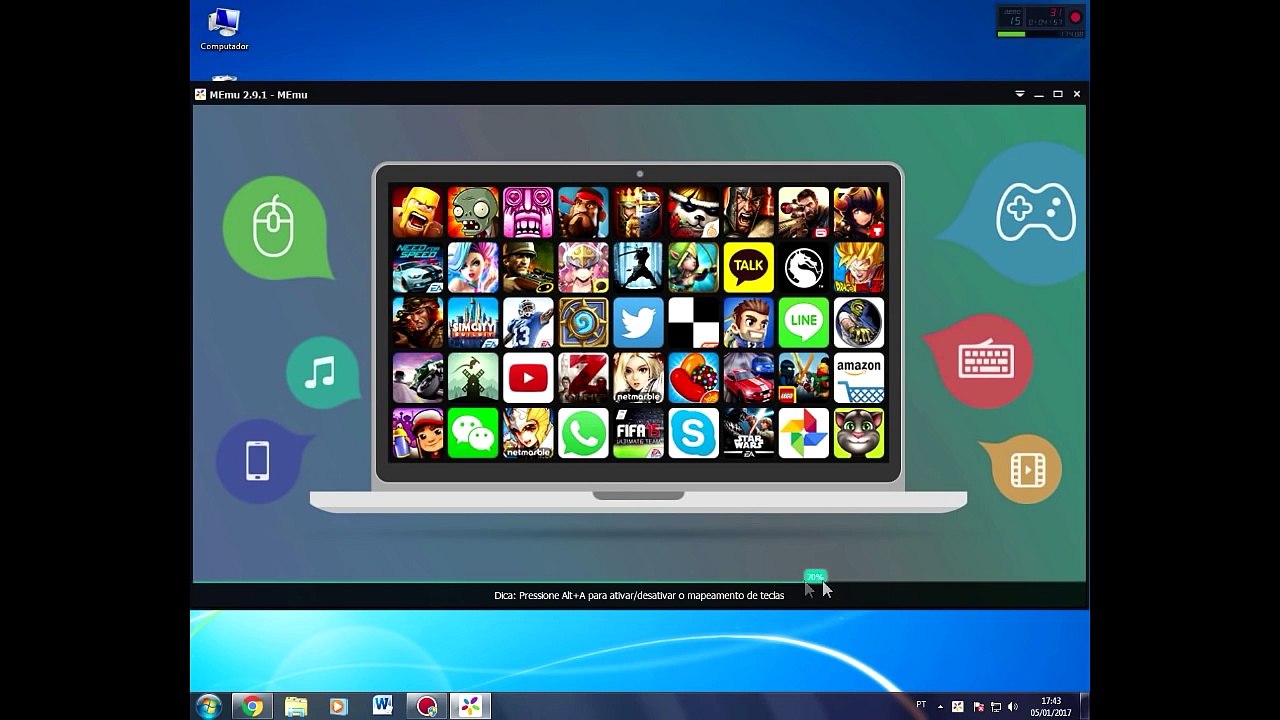Select the Shadow Fight silhouette icon
Screen dimensions: 1280x720
click(638, 267)
